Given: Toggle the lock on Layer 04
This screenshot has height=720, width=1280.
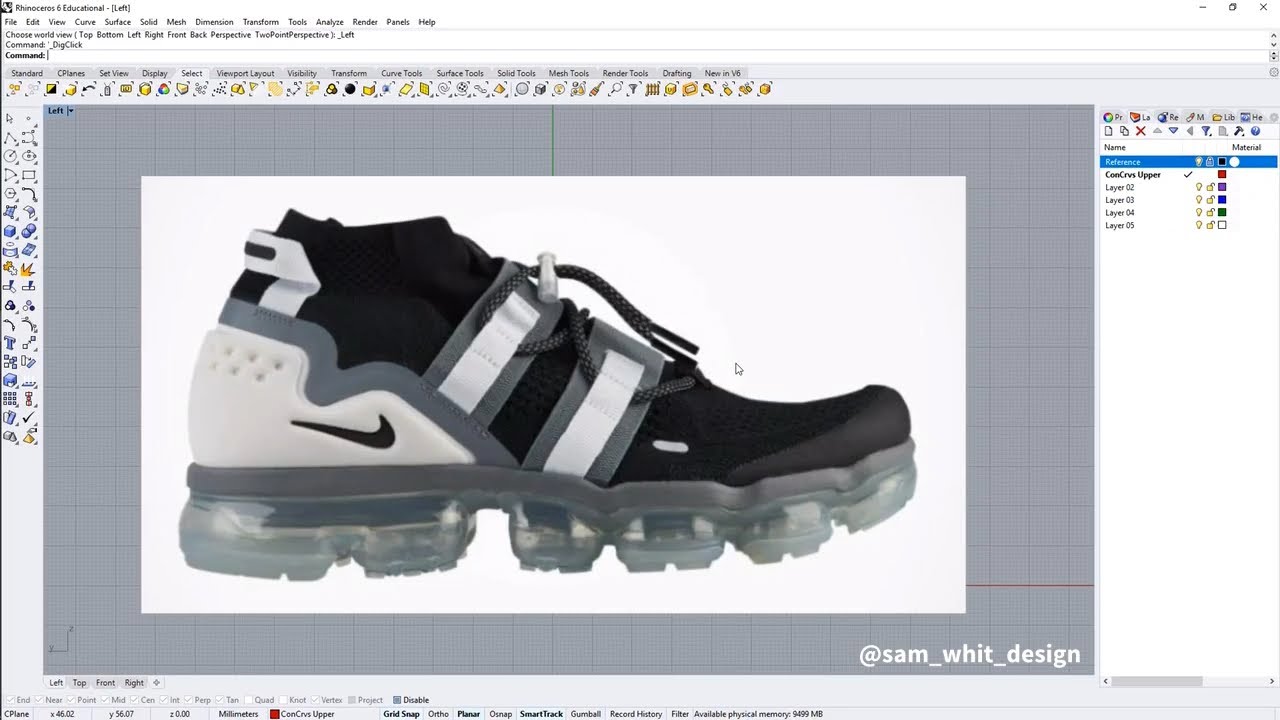Looking at the screenshot, I should click(1210, 213).
